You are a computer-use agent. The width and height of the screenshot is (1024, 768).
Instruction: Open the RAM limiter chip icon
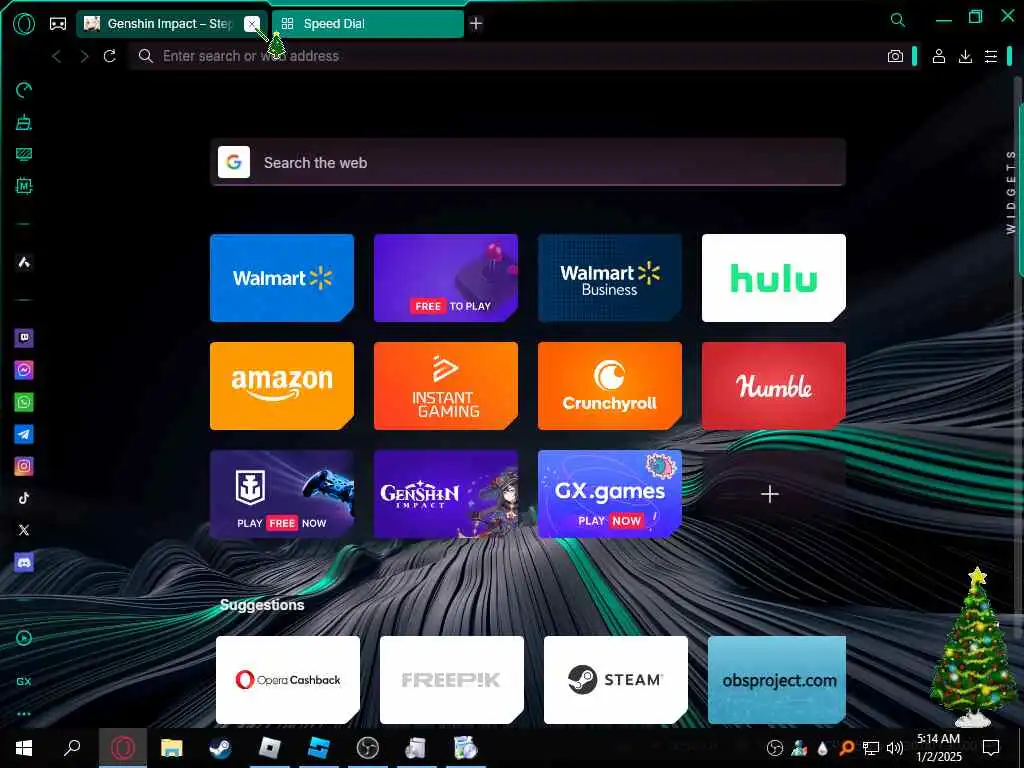[24, 186]
